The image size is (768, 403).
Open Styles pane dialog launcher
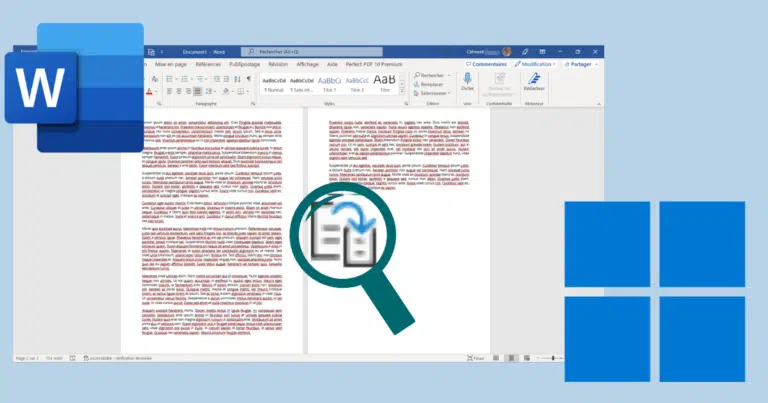[406, 104]
